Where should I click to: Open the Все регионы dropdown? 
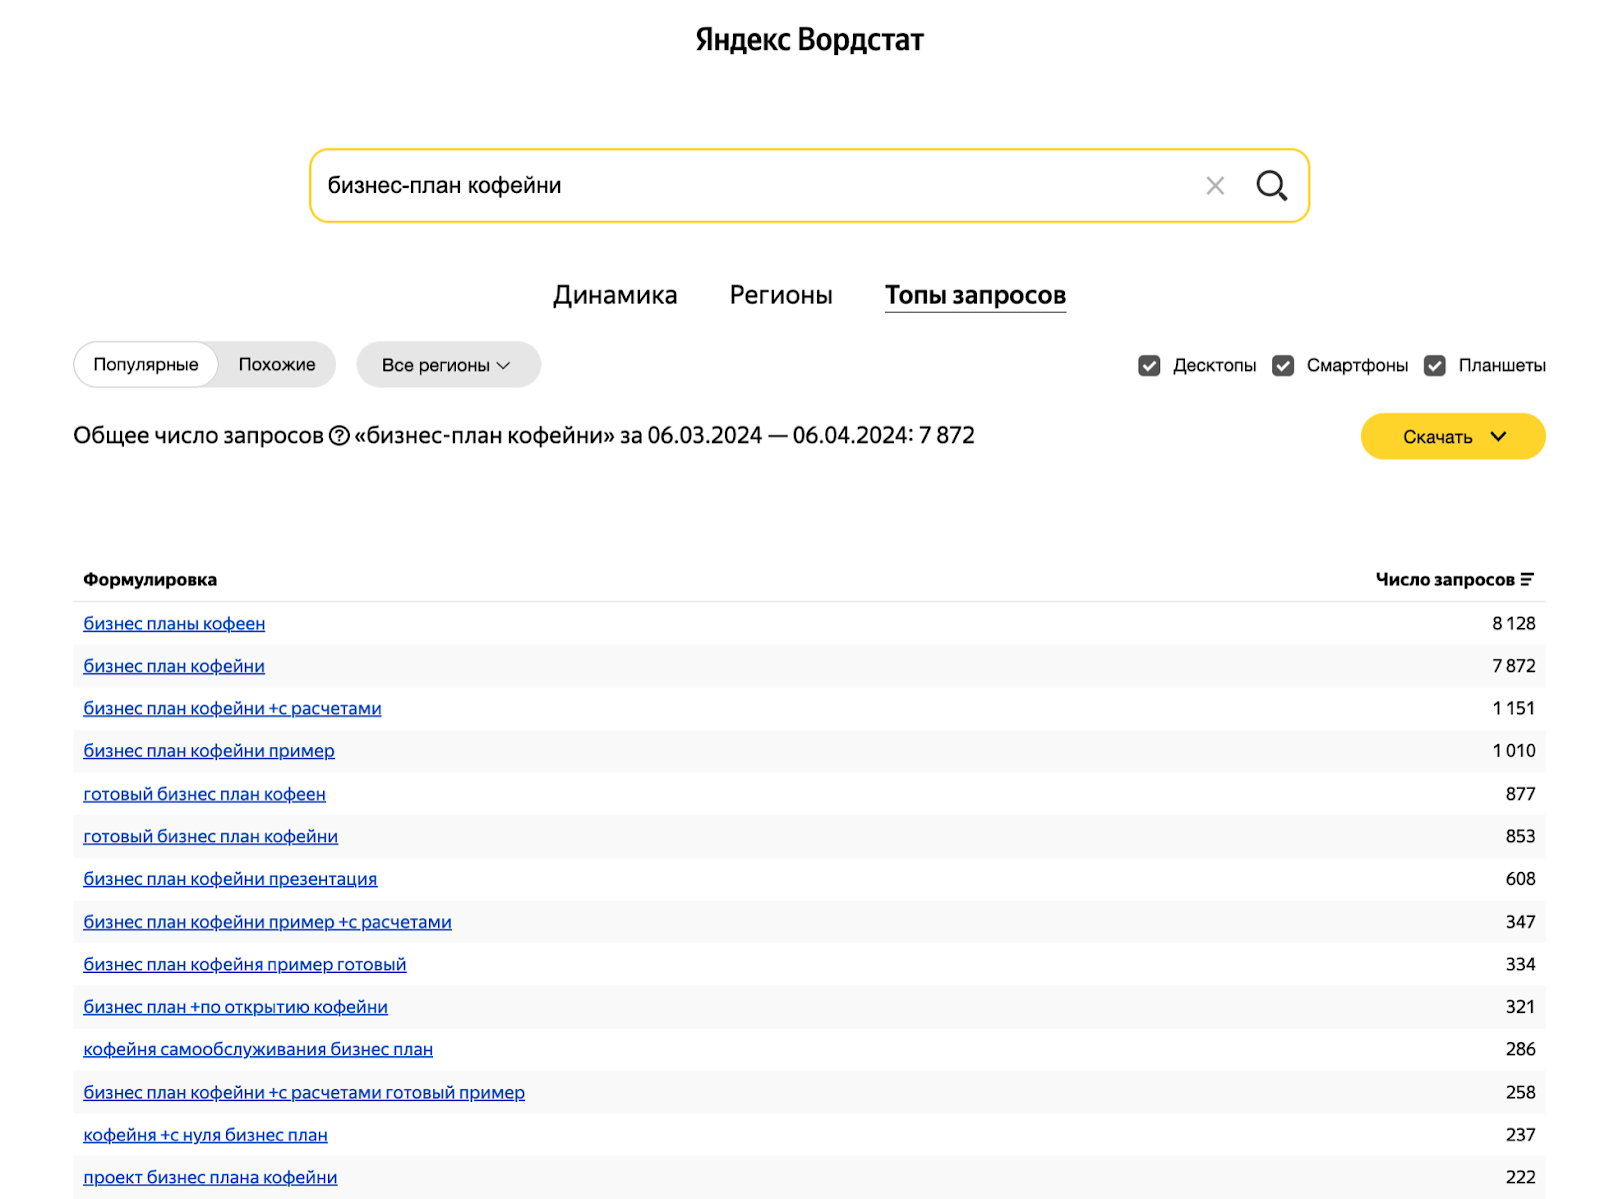click(x=447, y=365)
